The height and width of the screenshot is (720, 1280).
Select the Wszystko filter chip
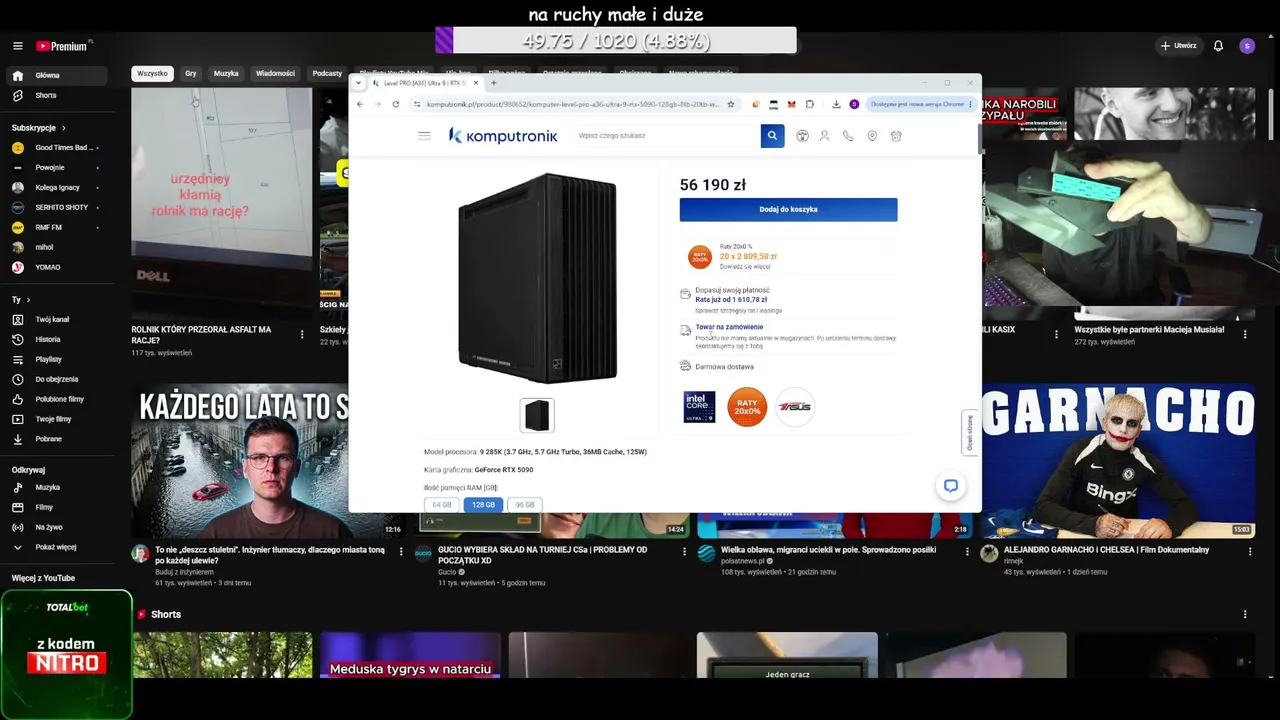pyautogui.click(x=153, y=73)
